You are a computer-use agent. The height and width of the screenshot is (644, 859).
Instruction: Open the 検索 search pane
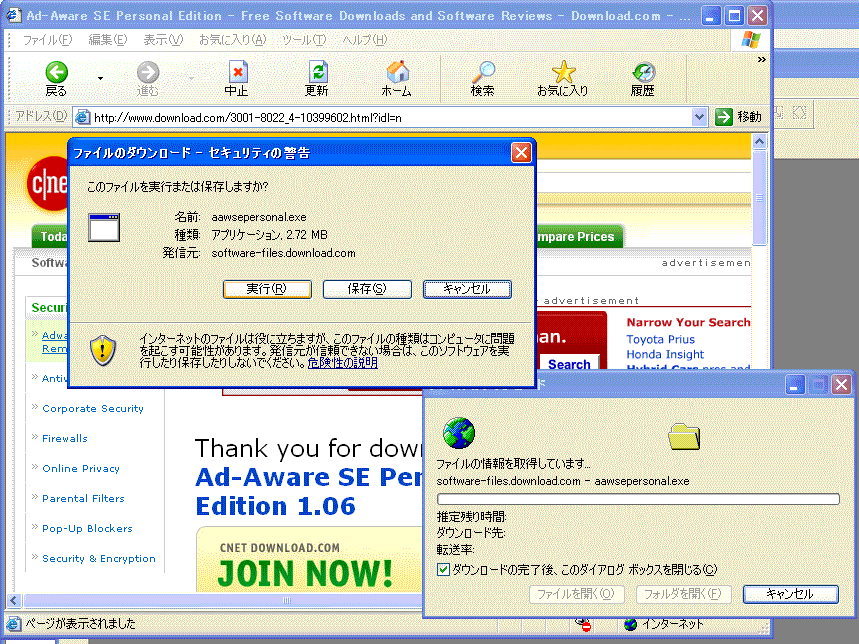click(x=483, y=78)
